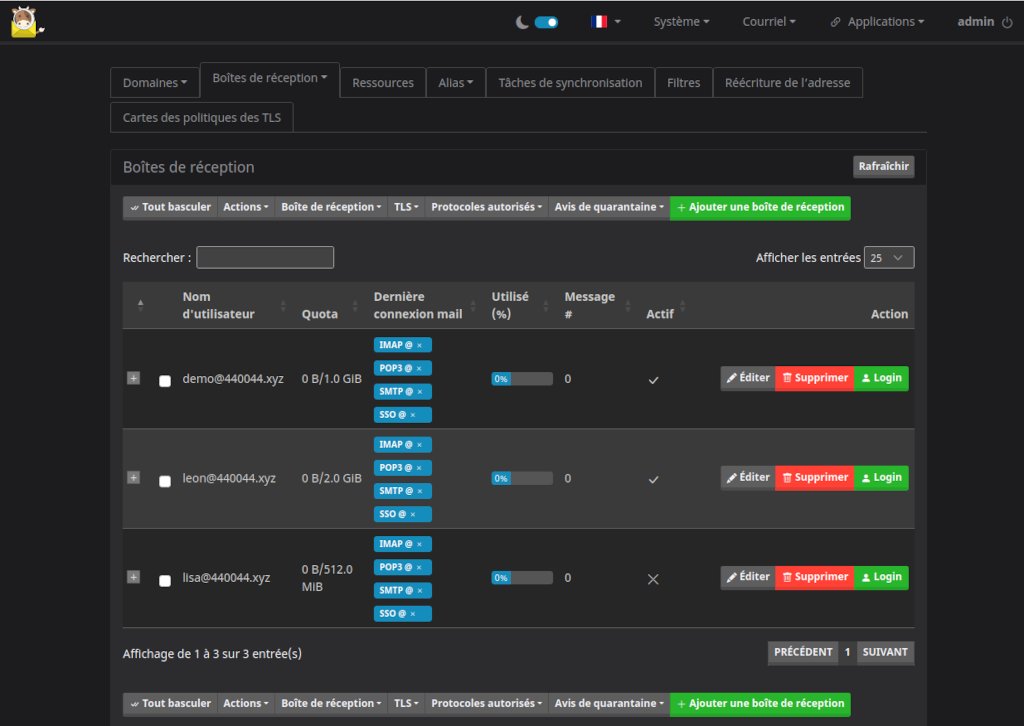Open top Boîte de réception dropdown
Viewport: 1024px width, 726px height.
[x=331, y=208]
